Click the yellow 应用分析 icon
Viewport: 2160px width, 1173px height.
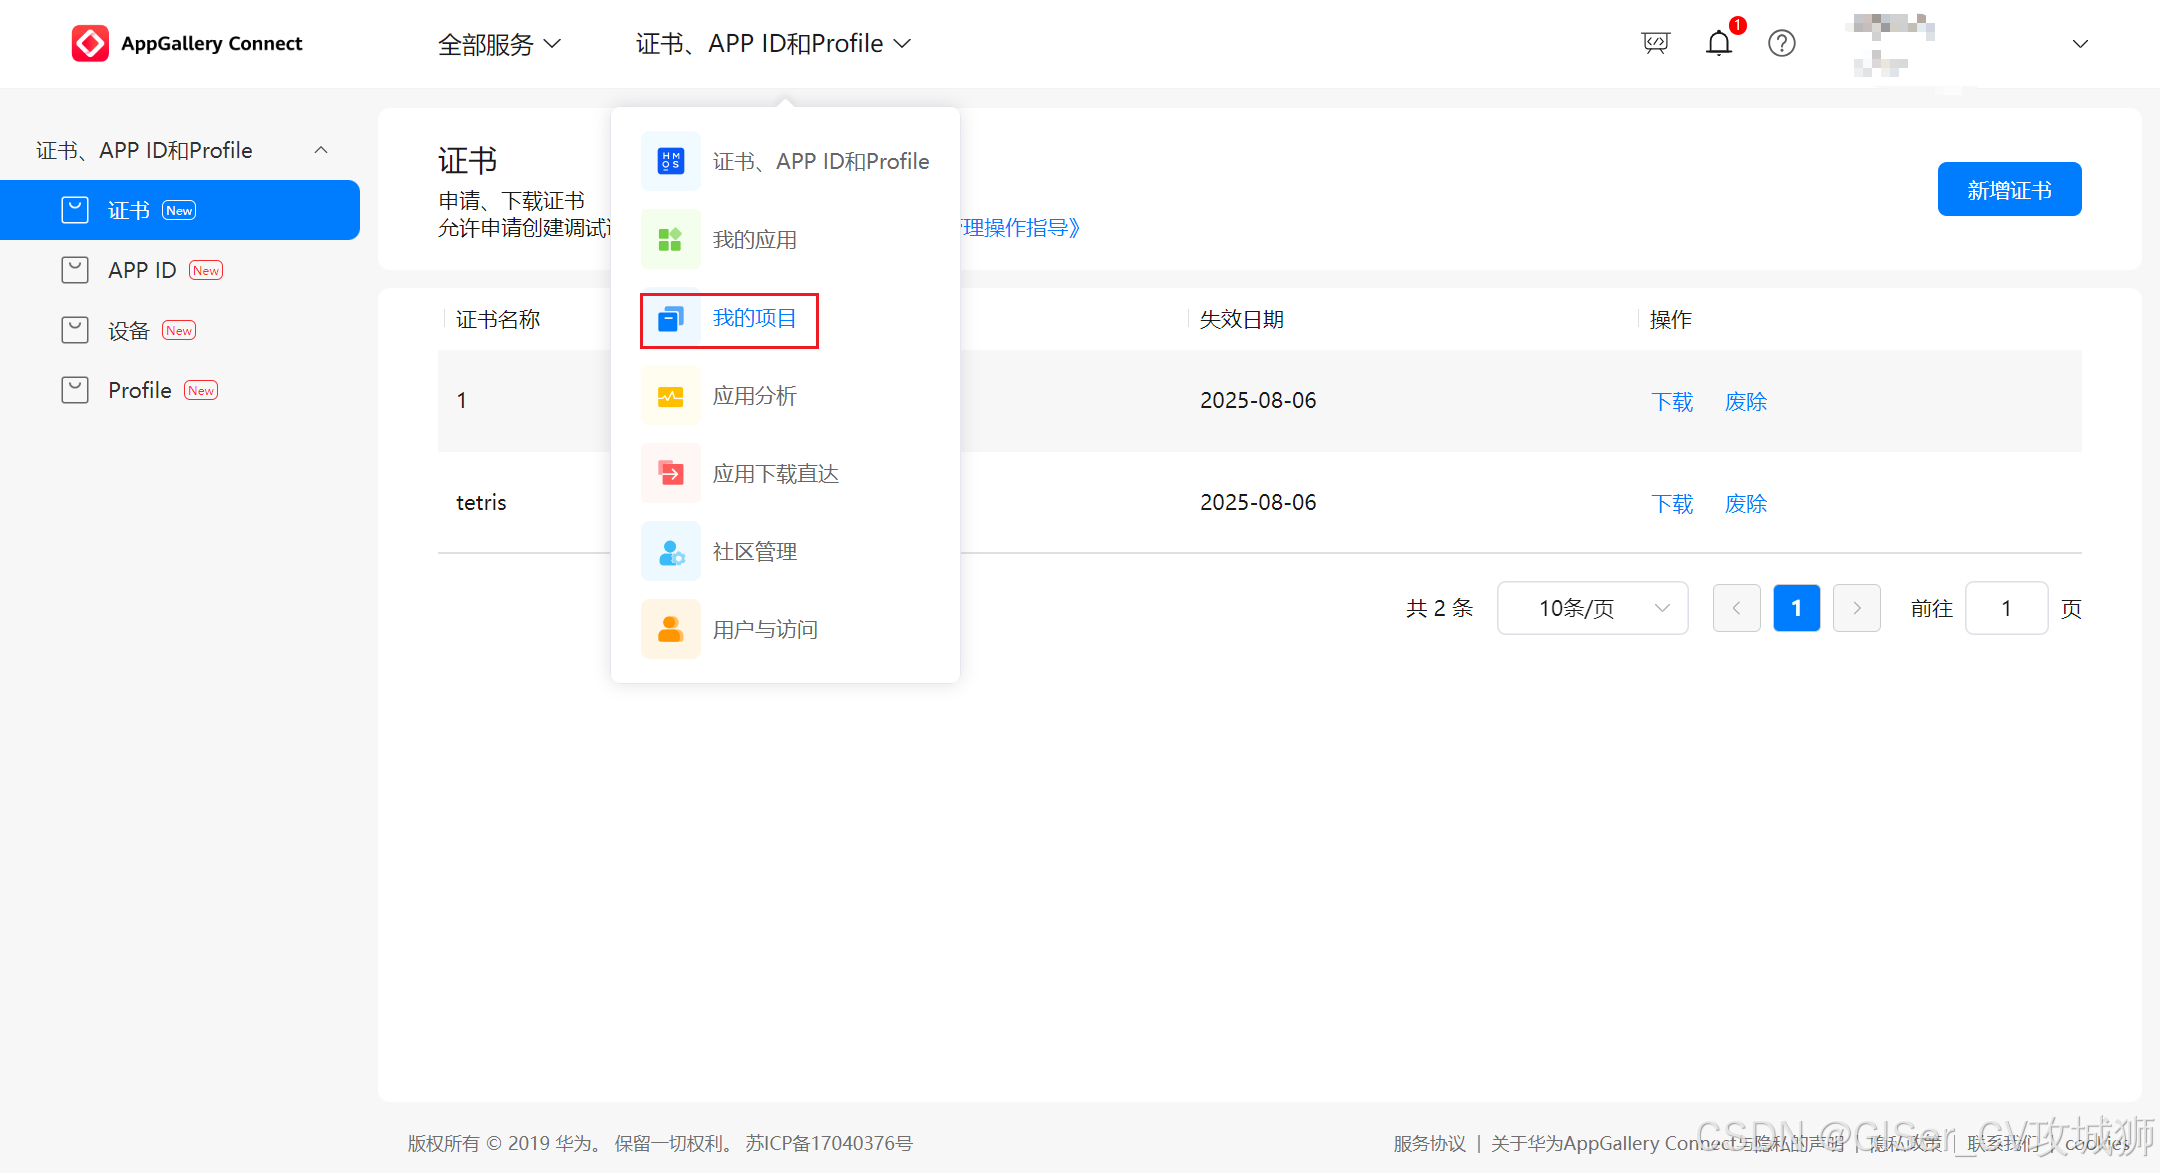tap(671, 396)
